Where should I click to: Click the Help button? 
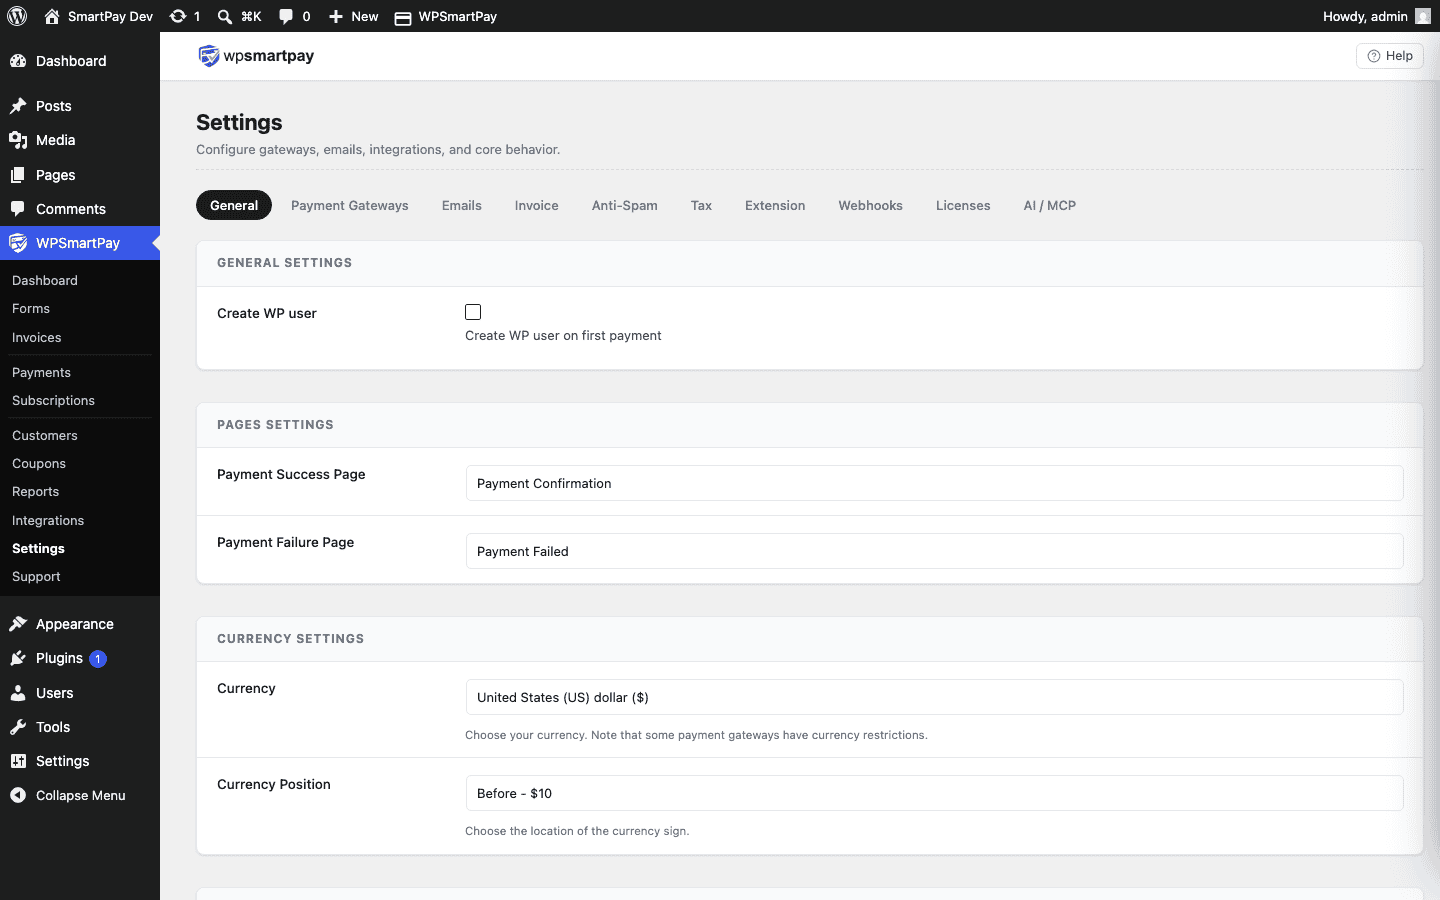tap(1390, 56)
